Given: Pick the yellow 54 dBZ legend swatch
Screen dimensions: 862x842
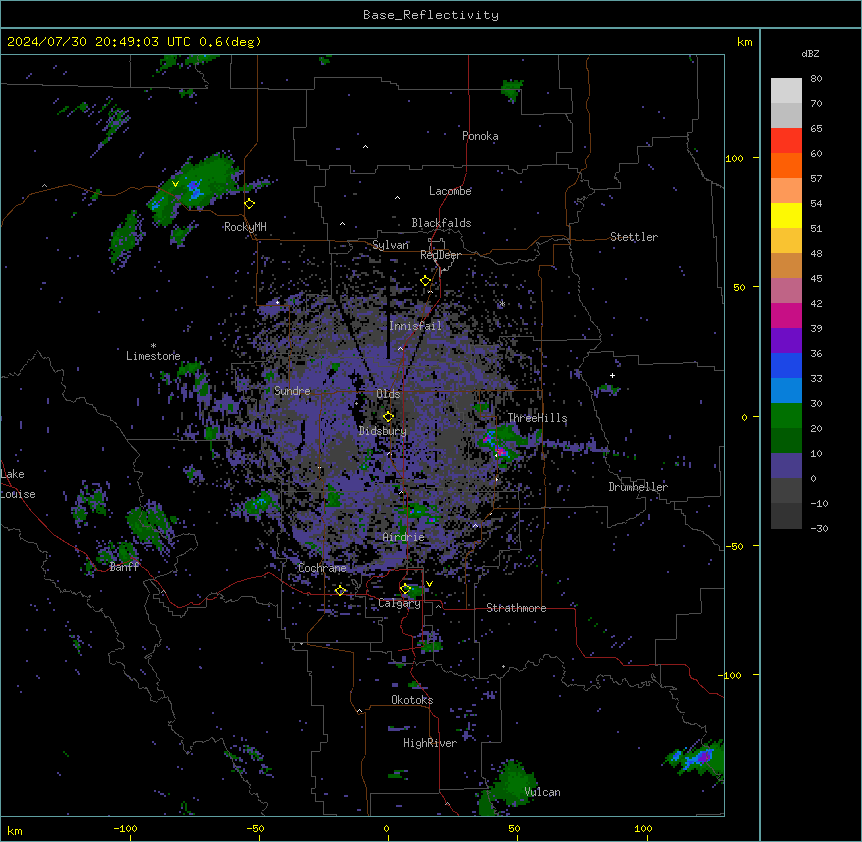Looking at the screenshot, I should (786, 215).
